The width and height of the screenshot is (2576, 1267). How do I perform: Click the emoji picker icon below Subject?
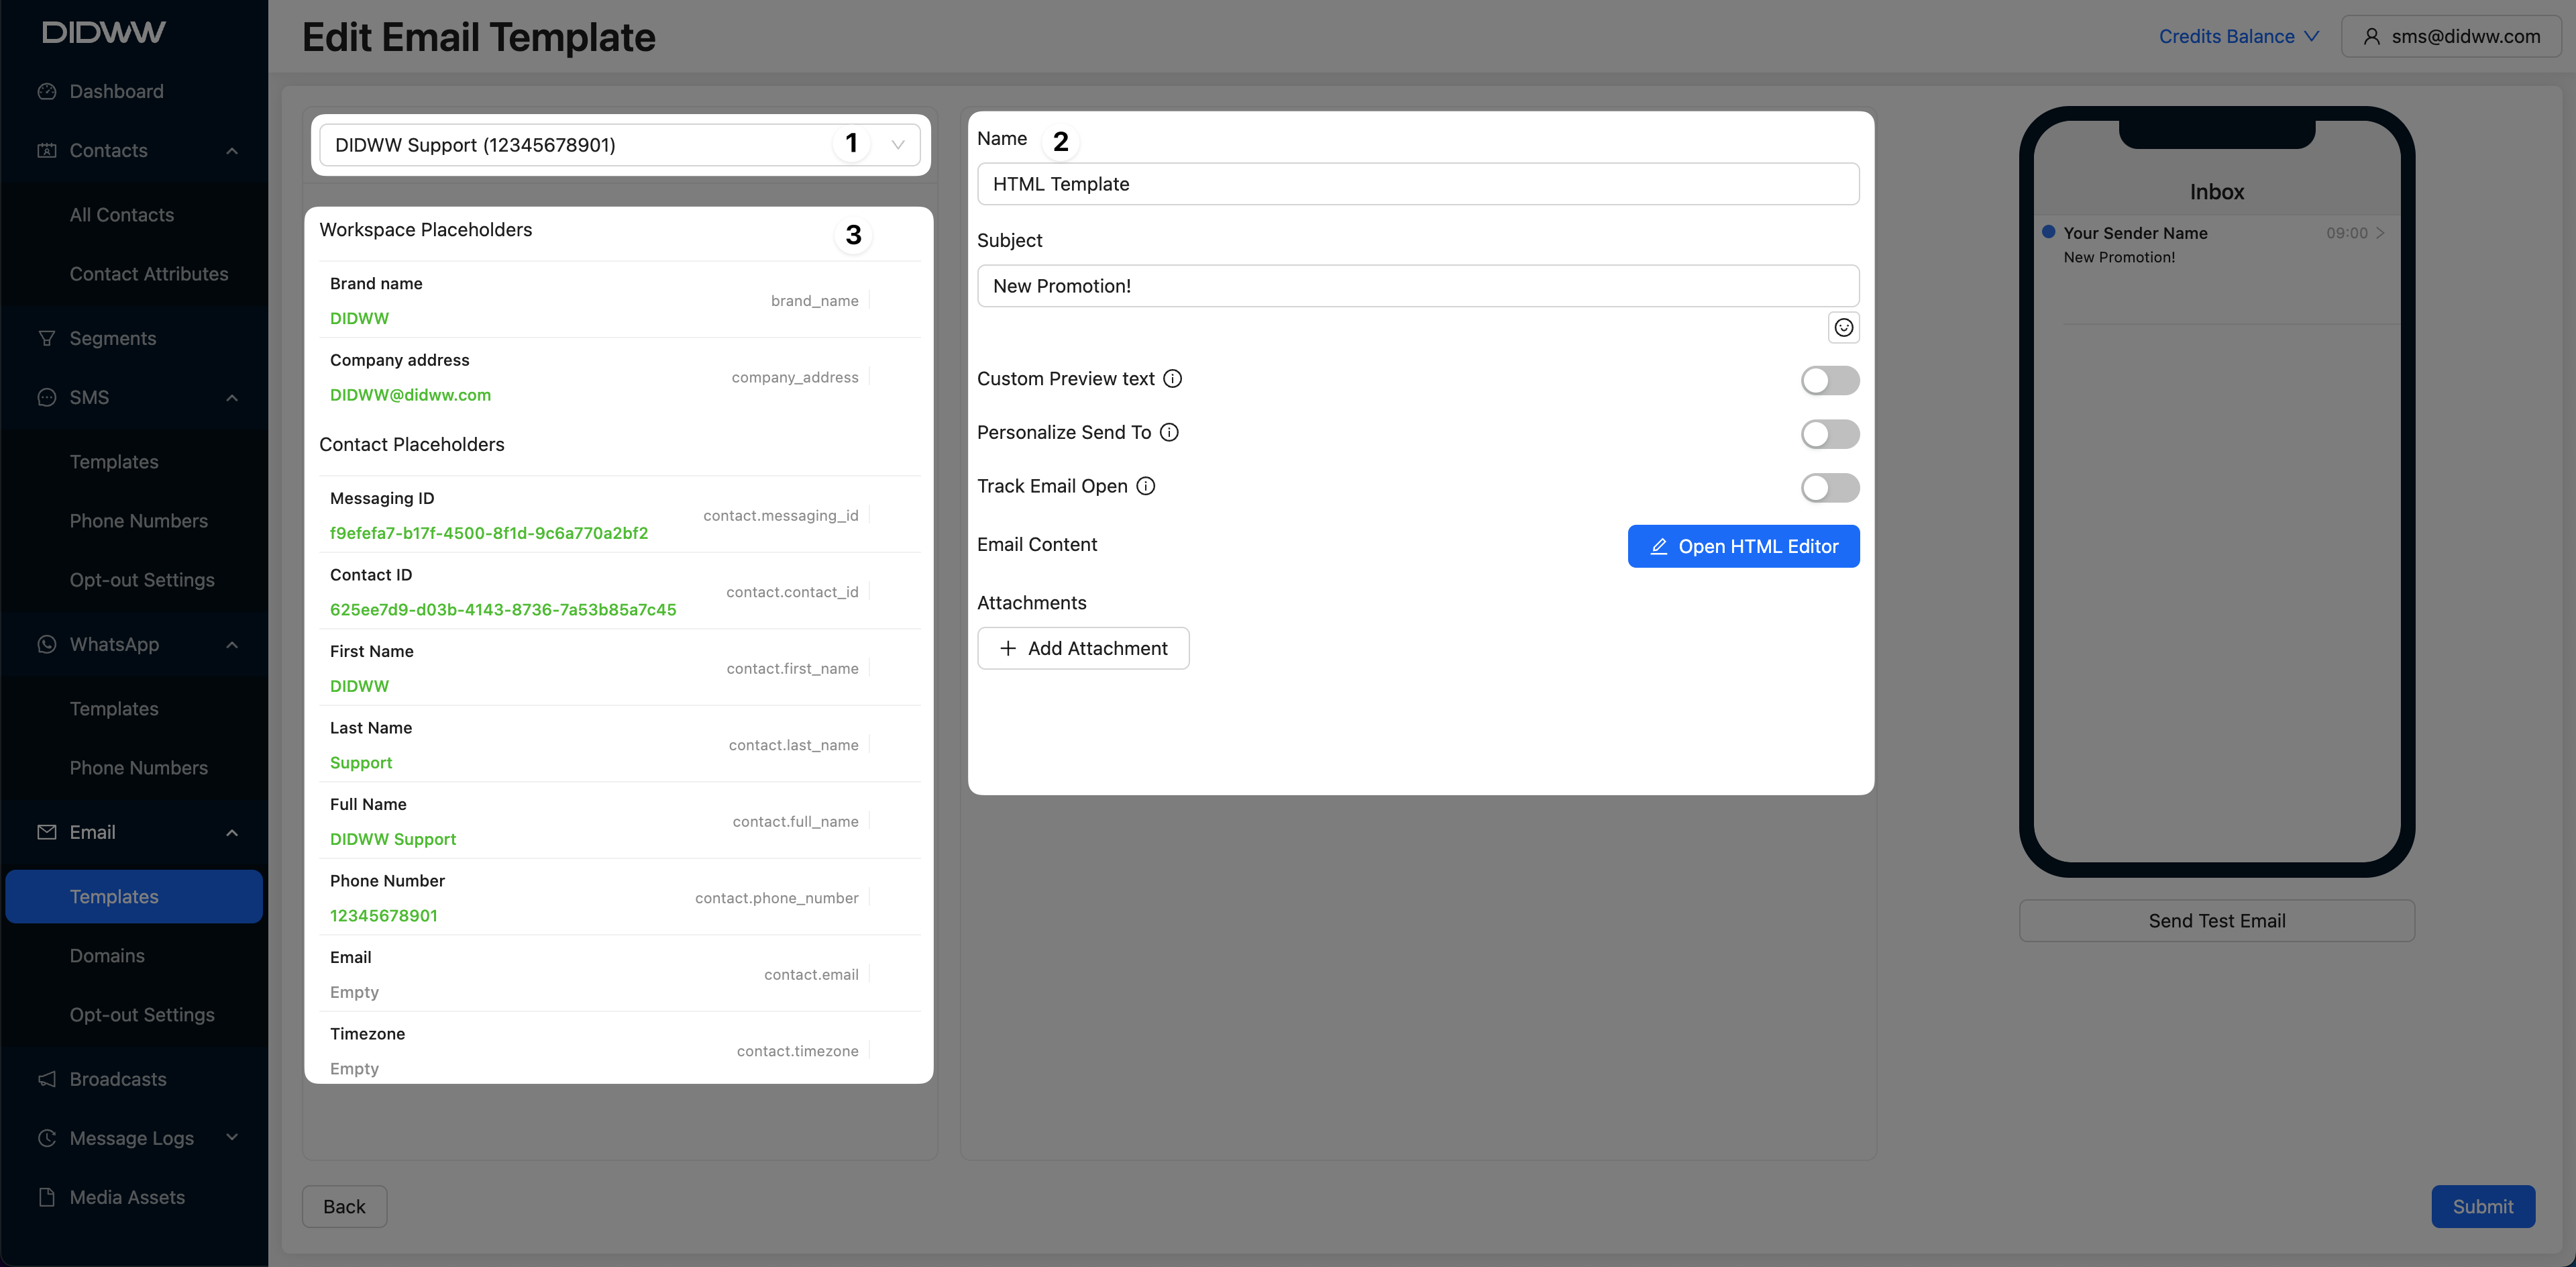[1843, 327]
